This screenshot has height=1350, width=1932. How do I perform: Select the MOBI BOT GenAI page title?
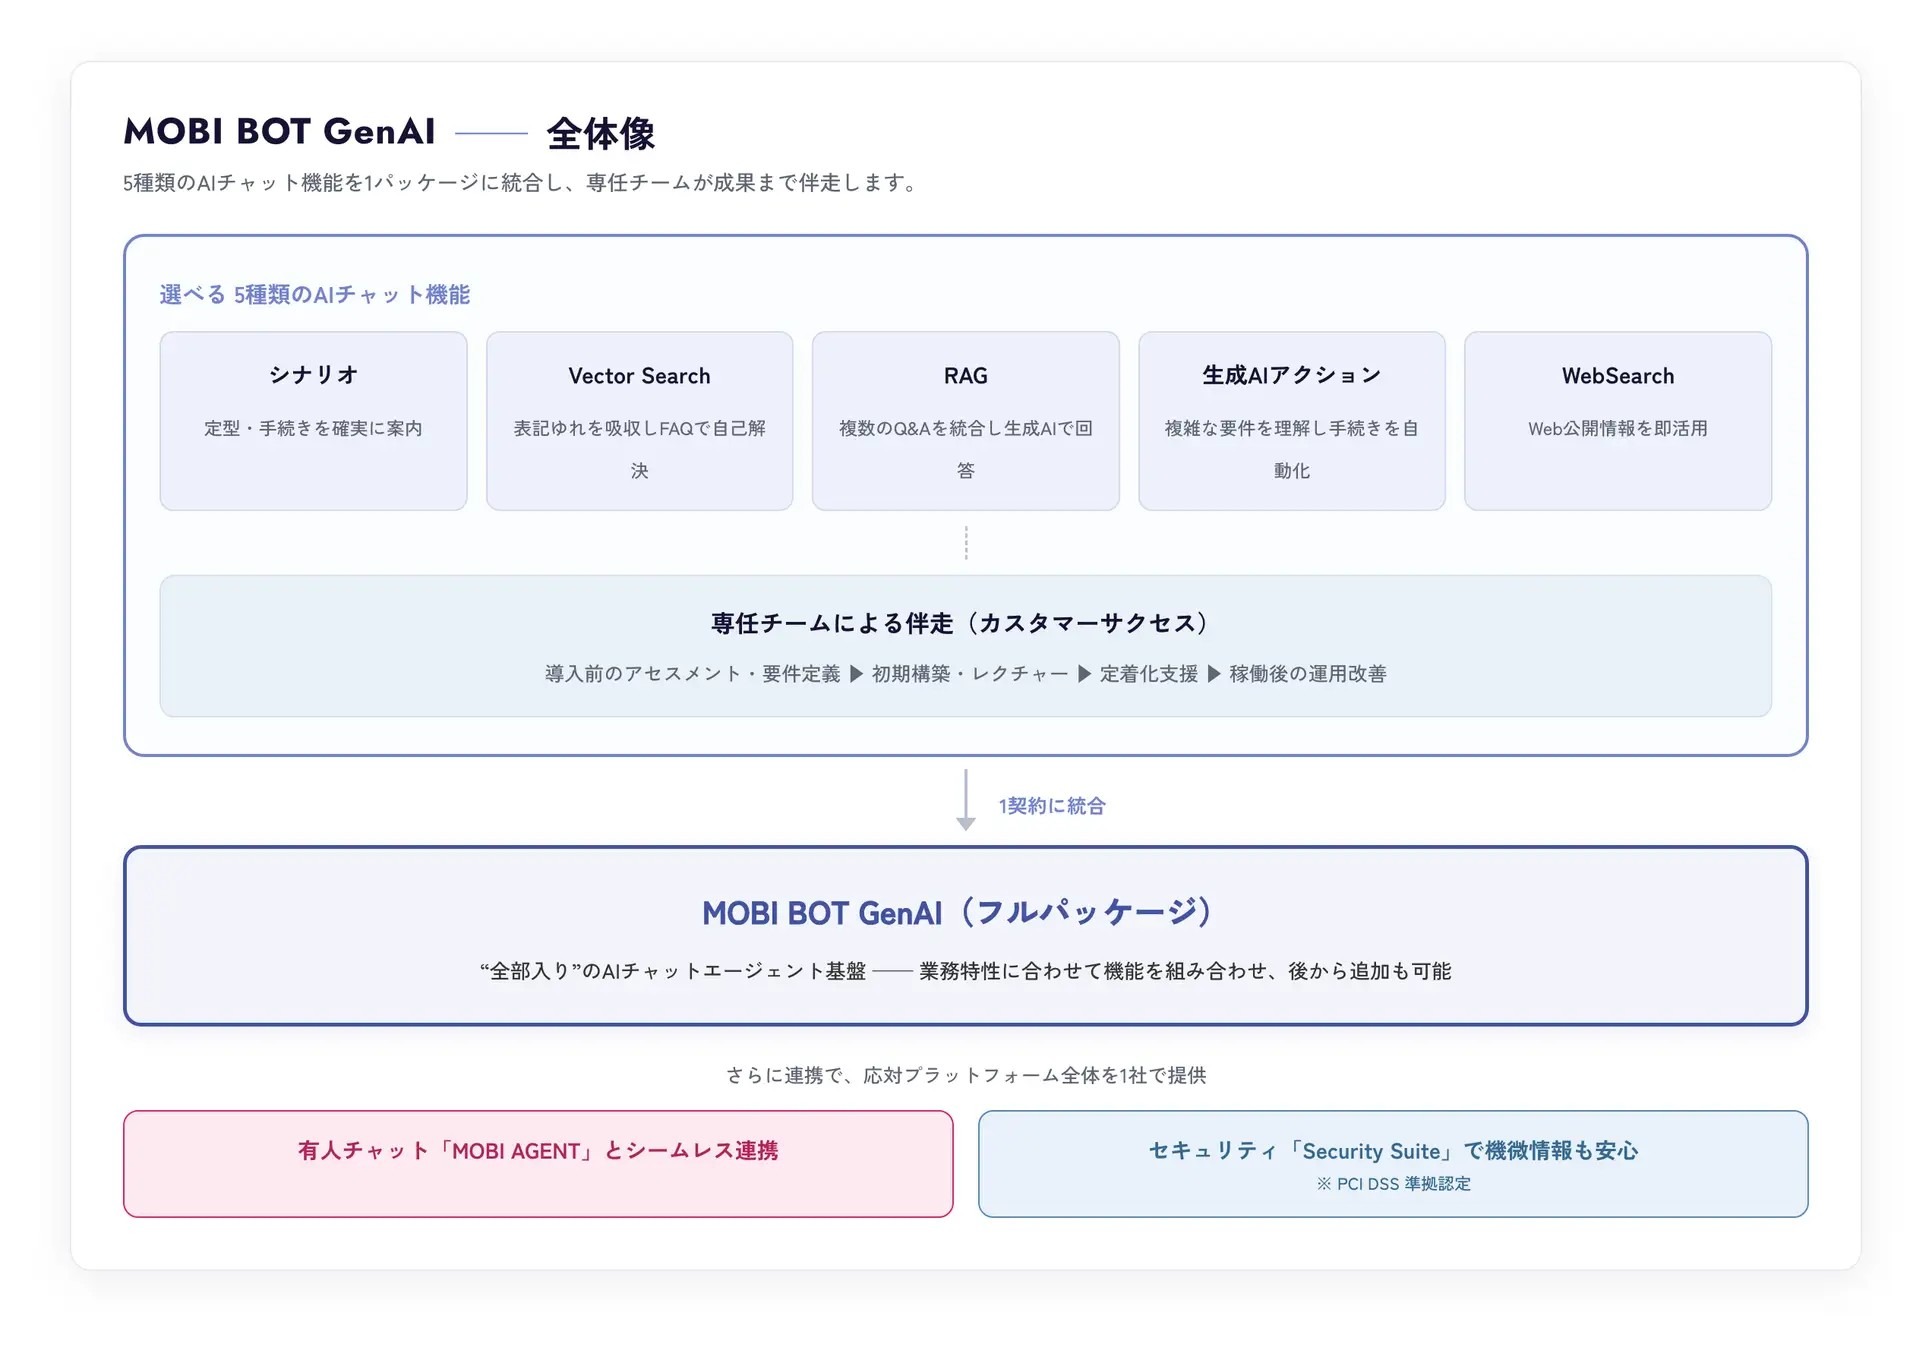pos(280,132)
